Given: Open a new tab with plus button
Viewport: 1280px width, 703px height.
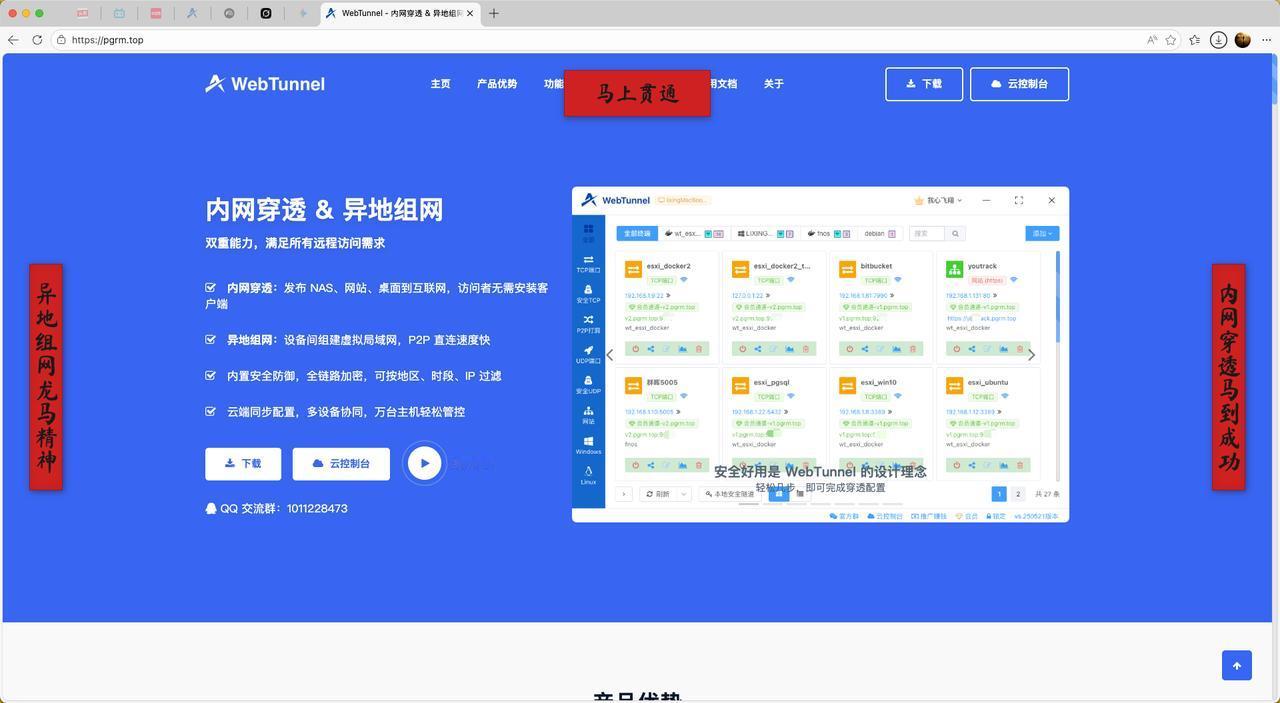Looking at the screenshot, I should tap(494, 13).
